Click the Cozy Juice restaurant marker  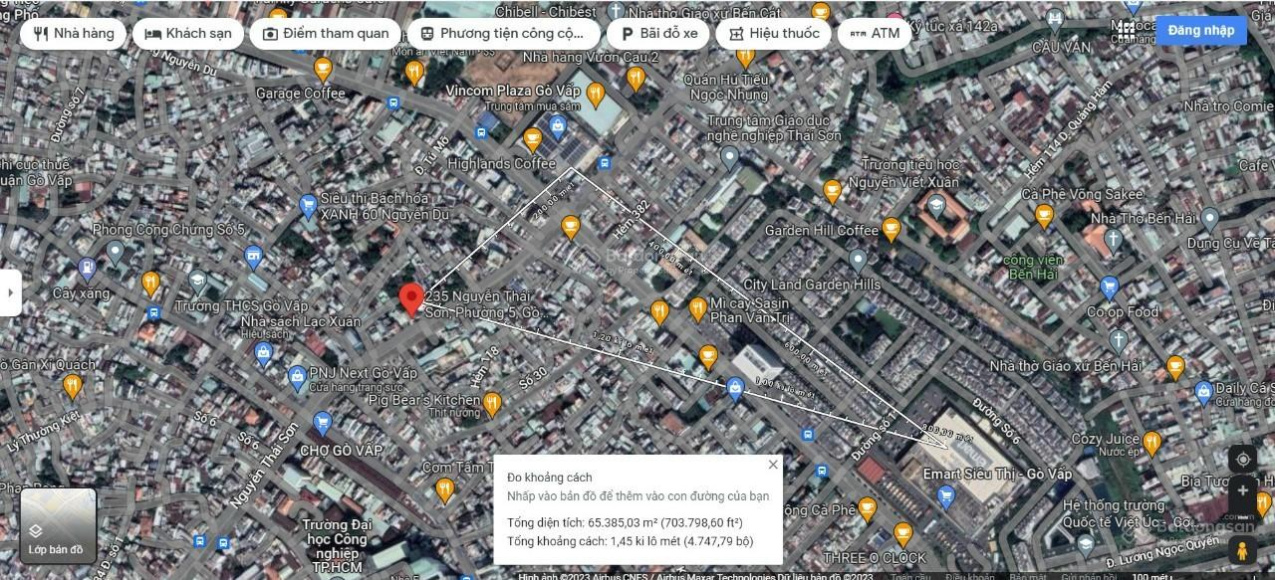tap(1151, 442)
